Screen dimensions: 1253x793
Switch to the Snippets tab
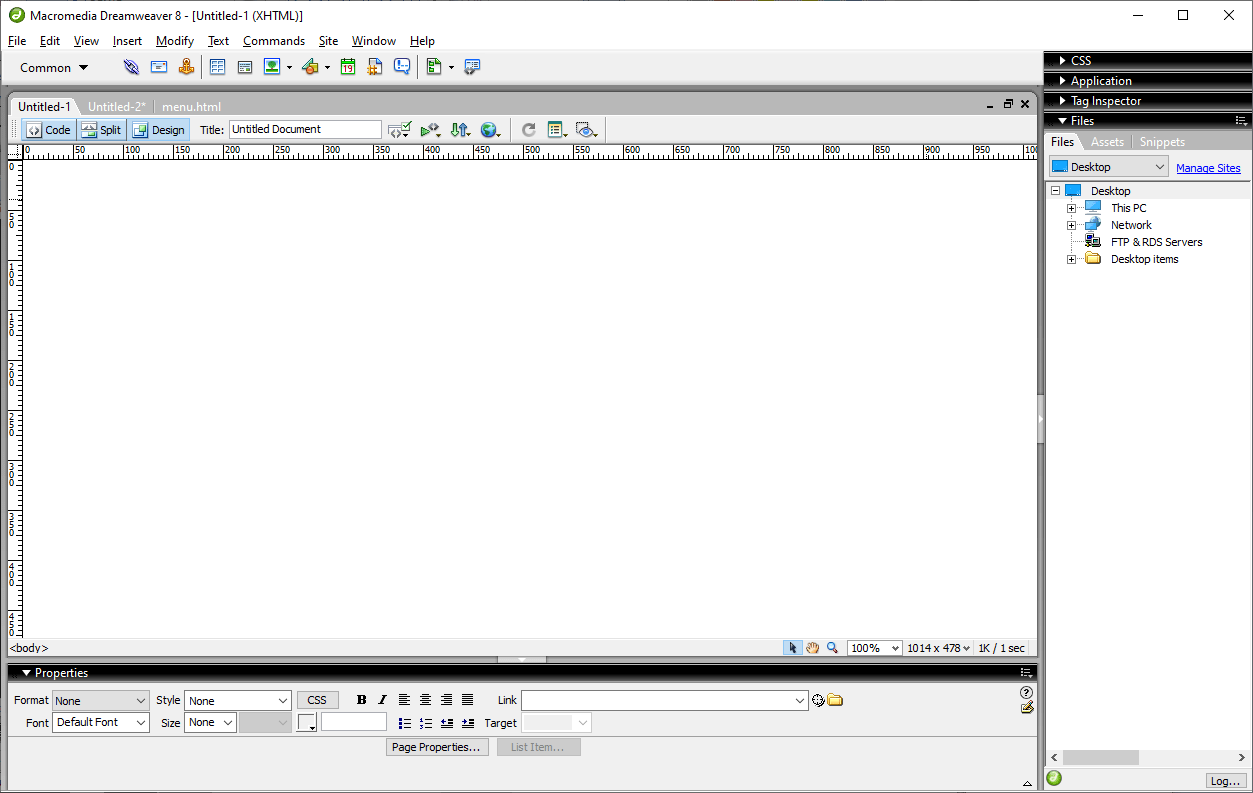click(1162, 142)
